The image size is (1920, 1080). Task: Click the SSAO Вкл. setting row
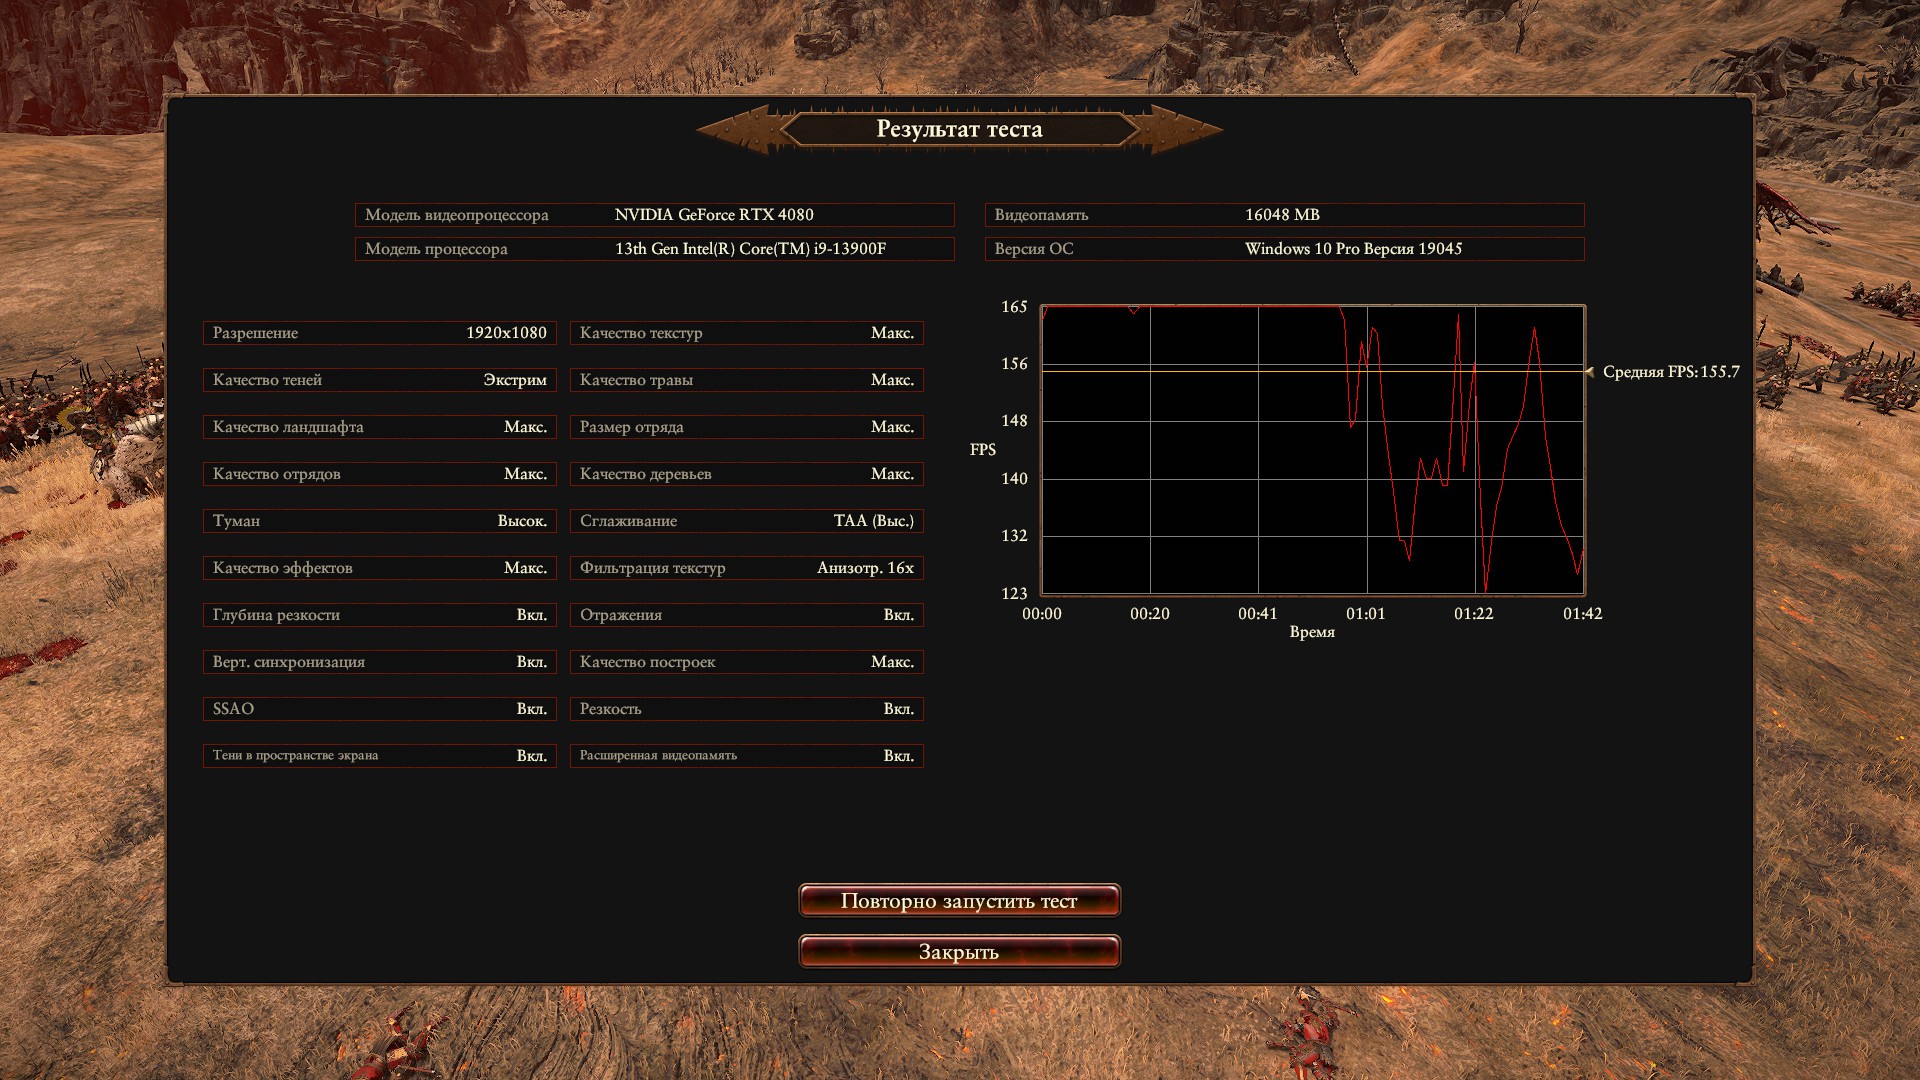pyautogui.click(x=379, y=709)
